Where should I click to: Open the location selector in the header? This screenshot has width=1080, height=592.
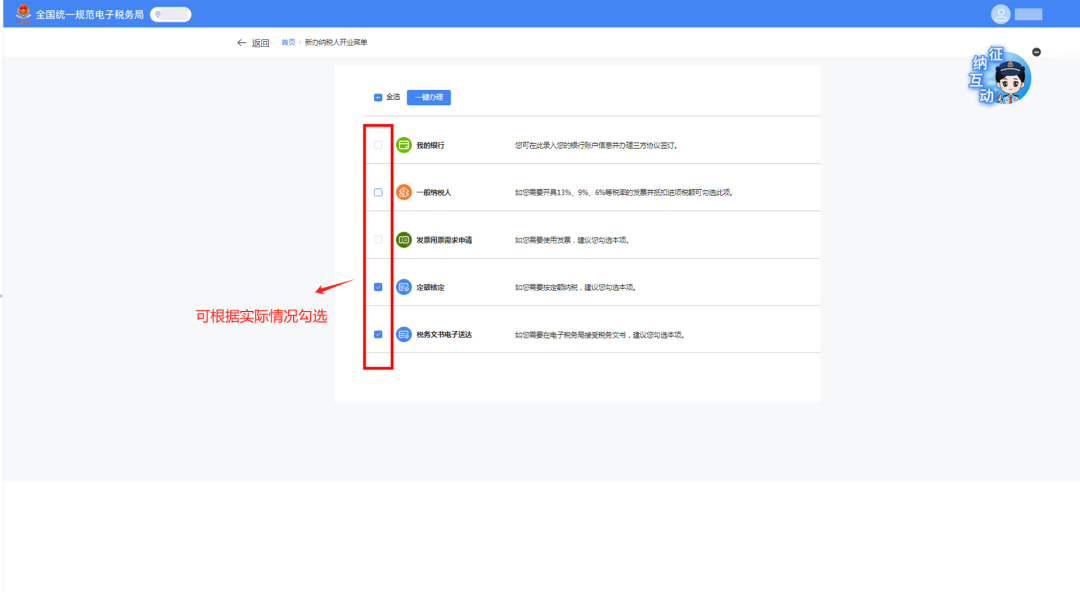coord(170,14)
